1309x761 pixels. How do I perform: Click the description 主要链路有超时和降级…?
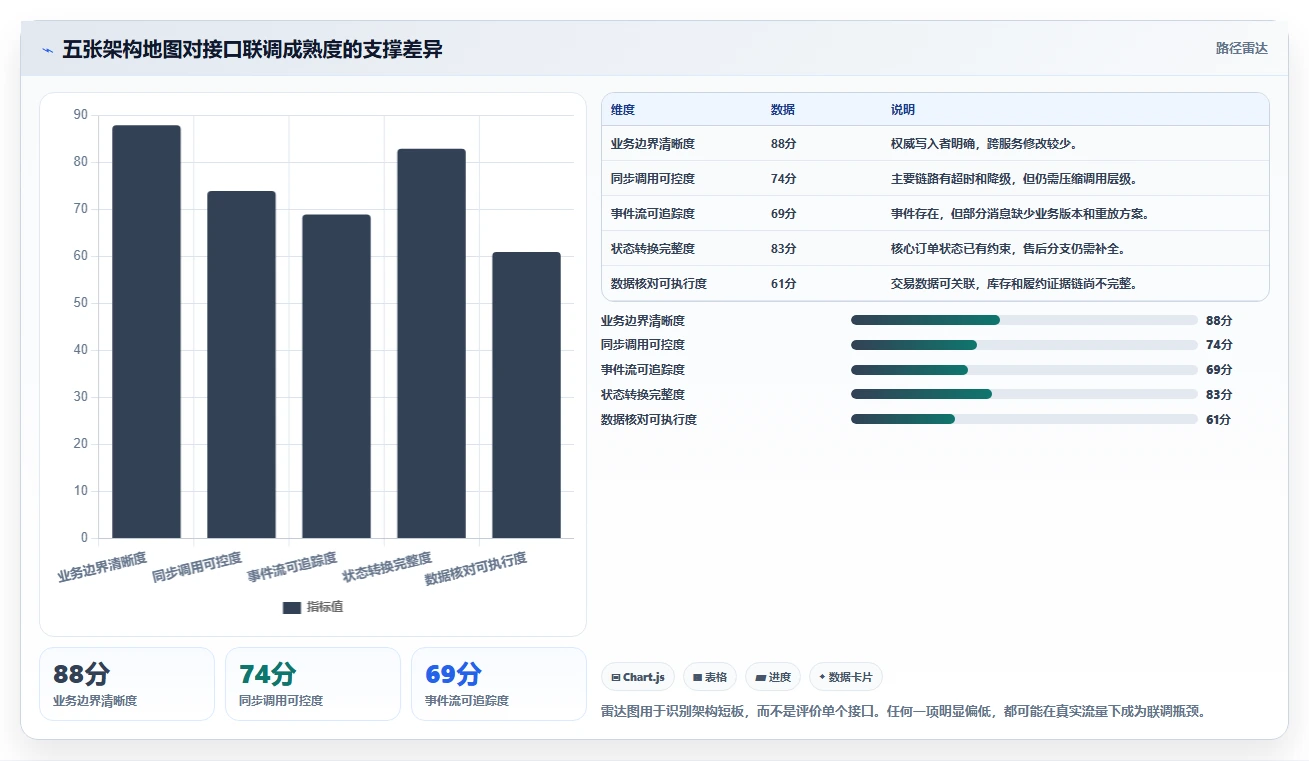click(x=1014, y=179)
